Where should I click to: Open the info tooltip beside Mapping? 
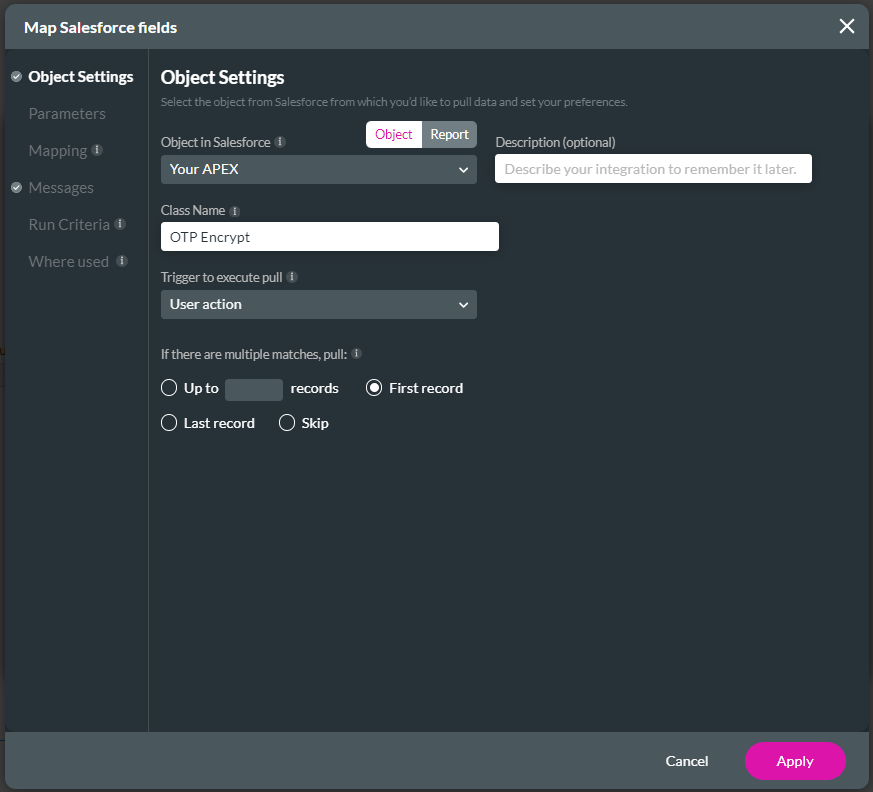pos(96,150)
